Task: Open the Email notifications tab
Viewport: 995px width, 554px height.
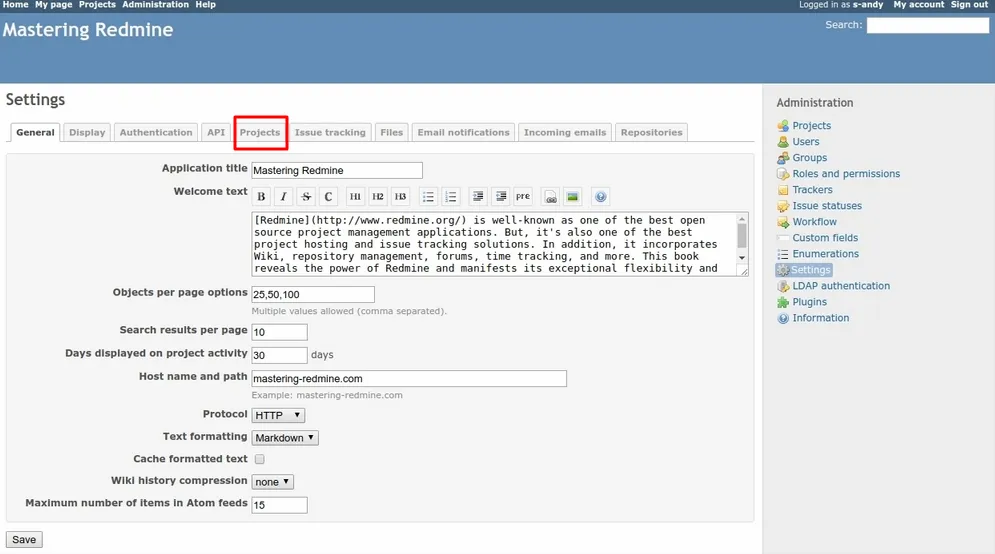Action: 463,132
